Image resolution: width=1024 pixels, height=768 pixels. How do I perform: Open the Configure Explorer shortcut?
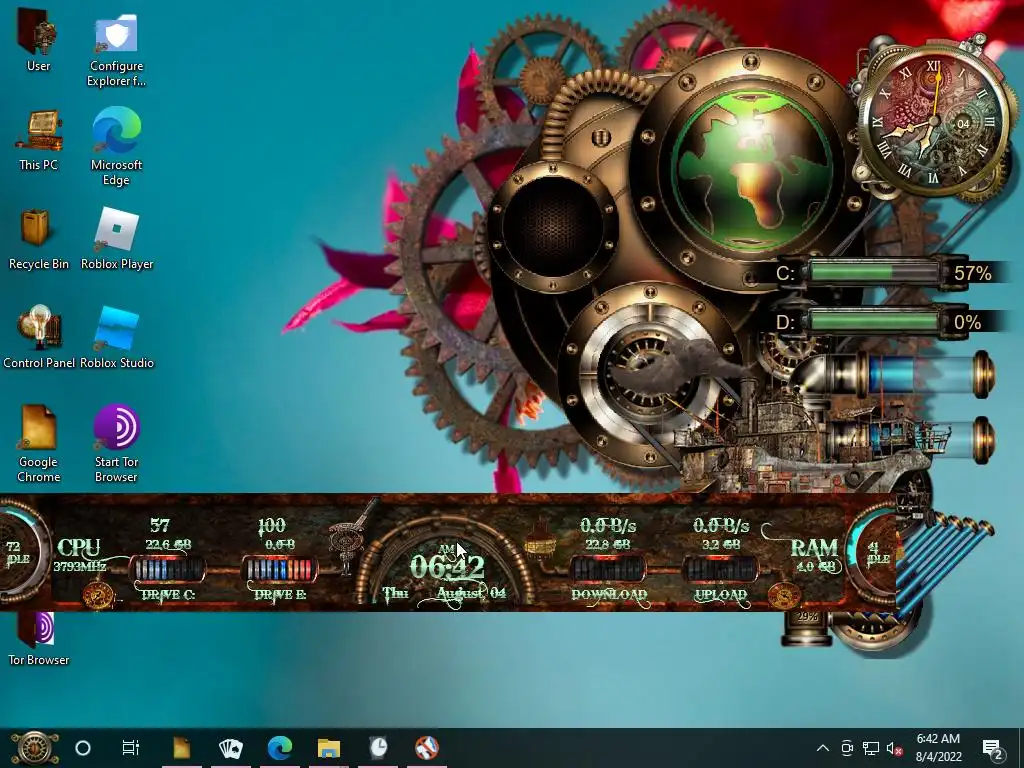(116, 50)
